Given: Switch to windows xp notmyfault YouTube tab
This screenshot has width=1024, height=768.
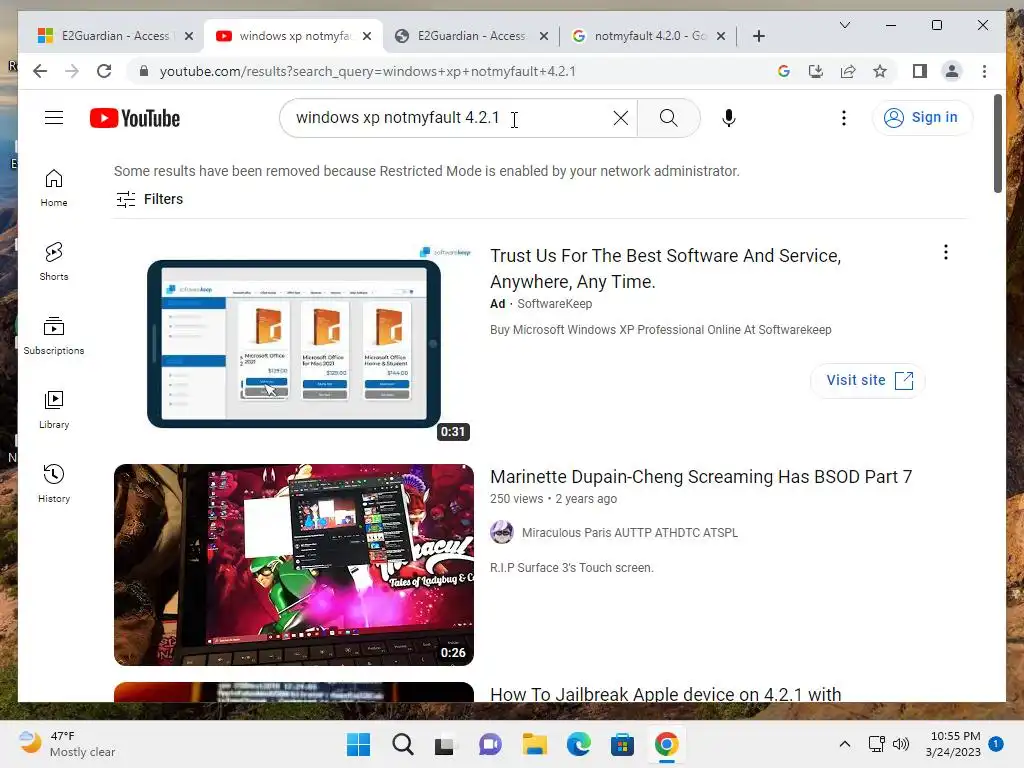Looking at the screenshot, I should click(x=294, y=36).
